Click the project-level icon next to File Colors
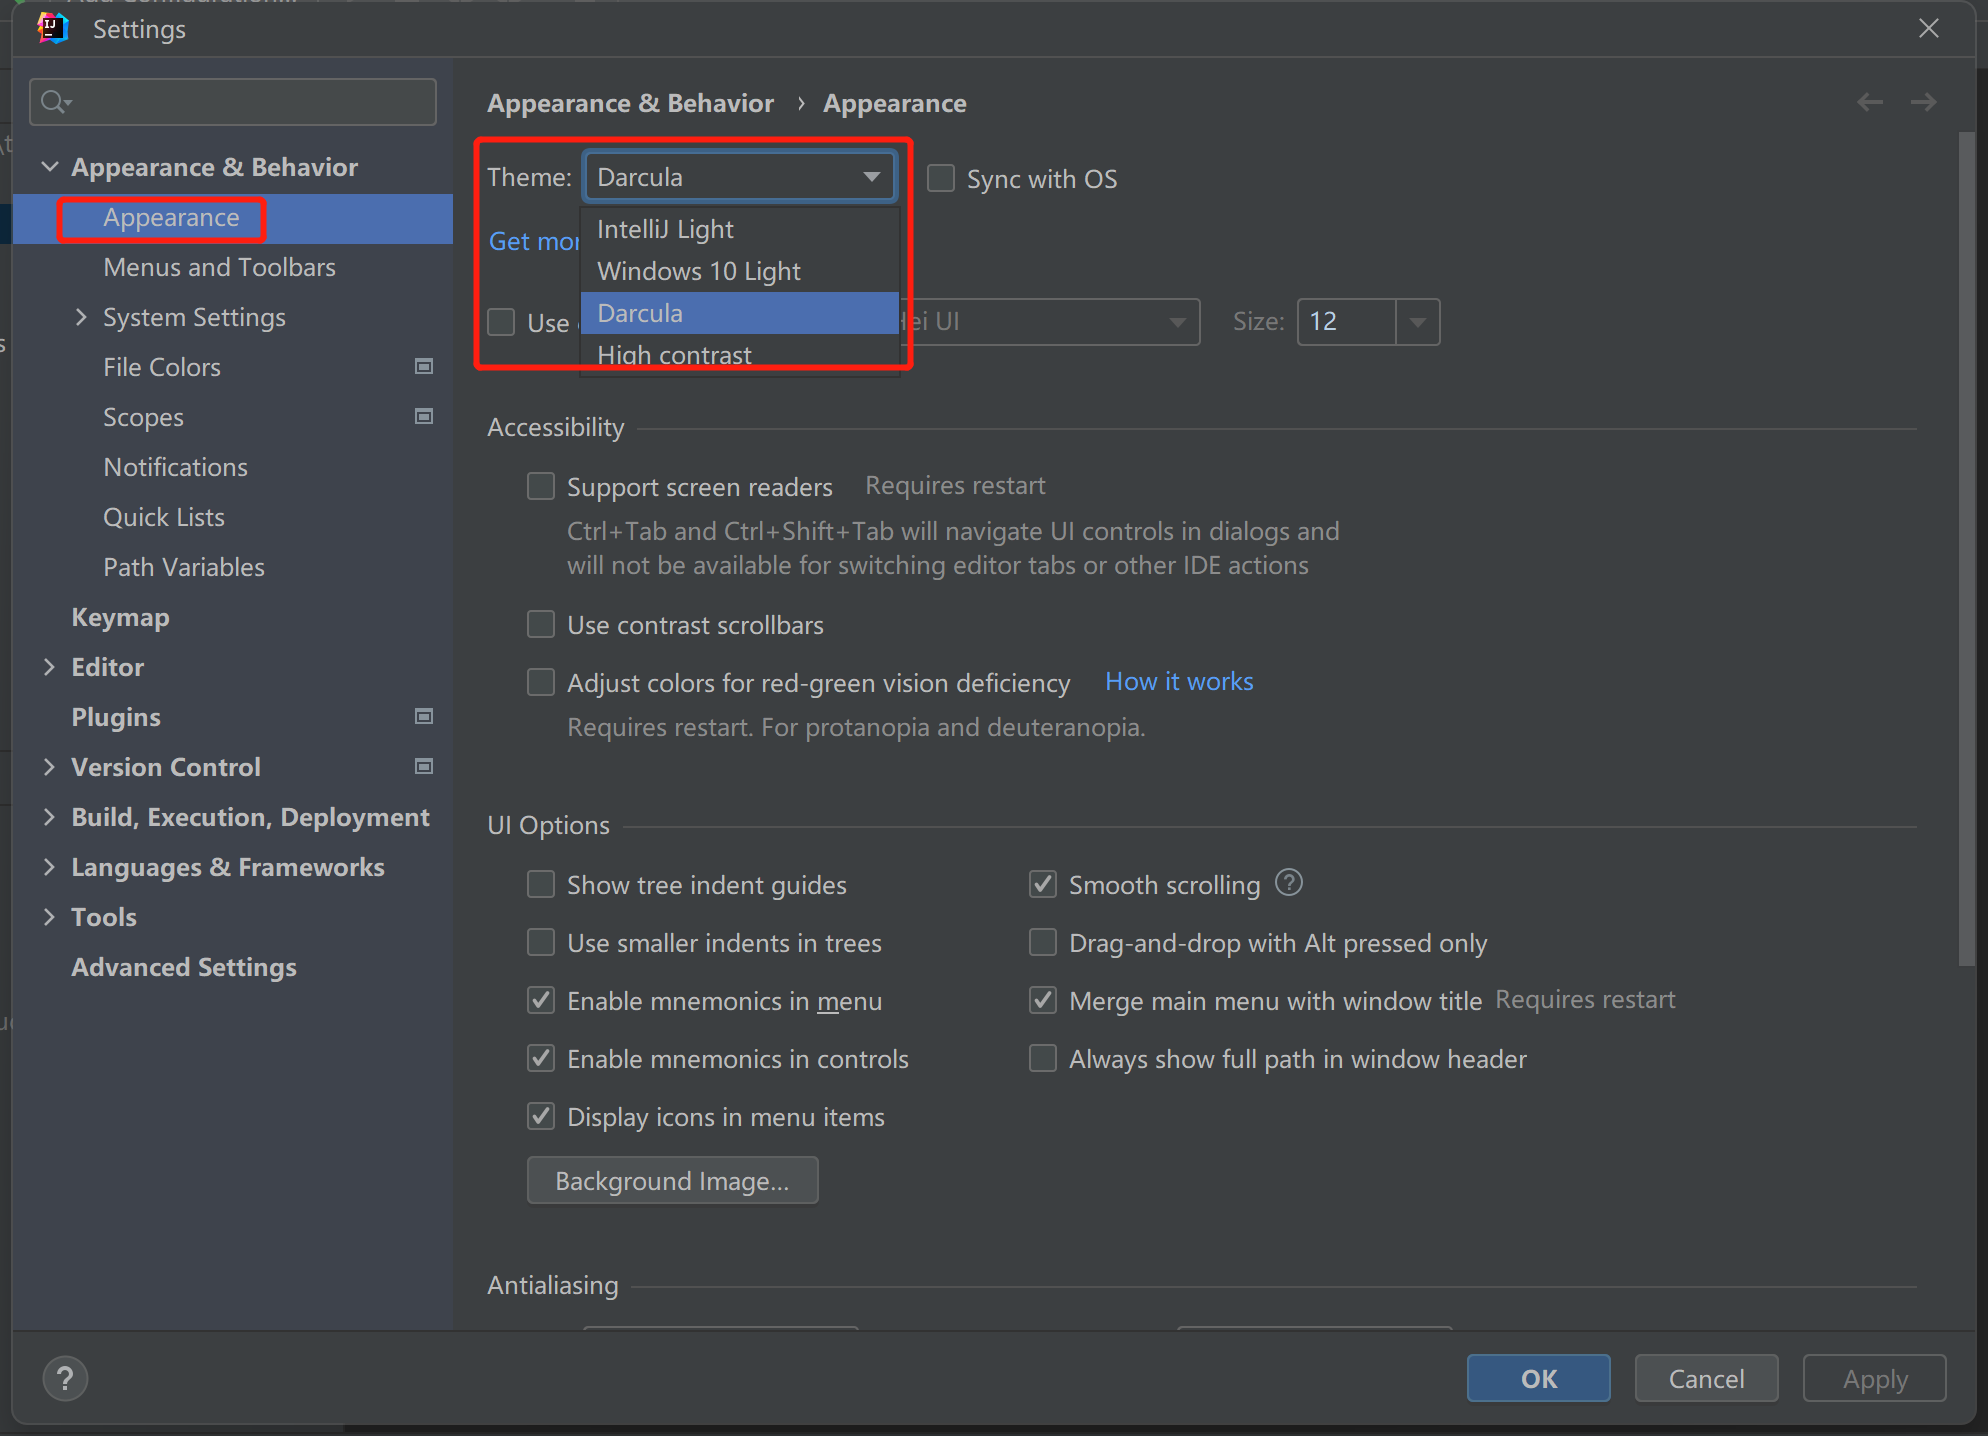The image size is (1988, 1436). pyautogui.click(x=424, y=366)
